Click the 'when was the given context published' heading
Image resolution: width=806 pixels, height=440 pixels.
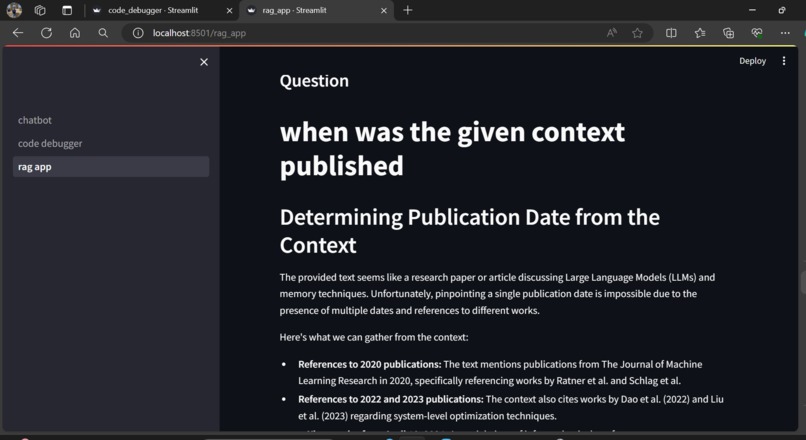click(x=452, y=149)
